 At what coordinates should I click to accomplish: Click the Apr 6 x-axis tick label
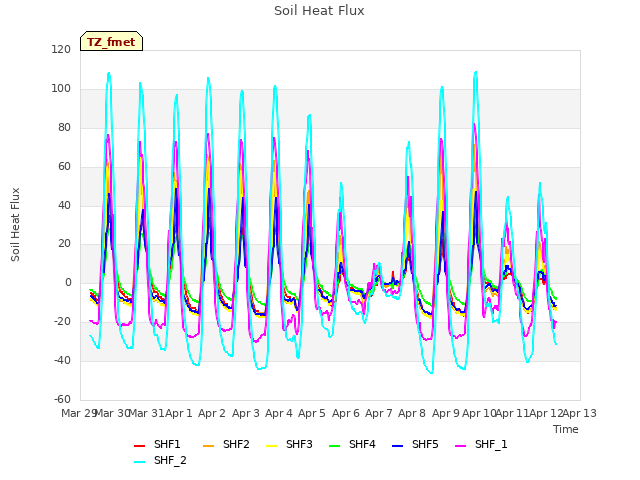[x=346, y=413]
